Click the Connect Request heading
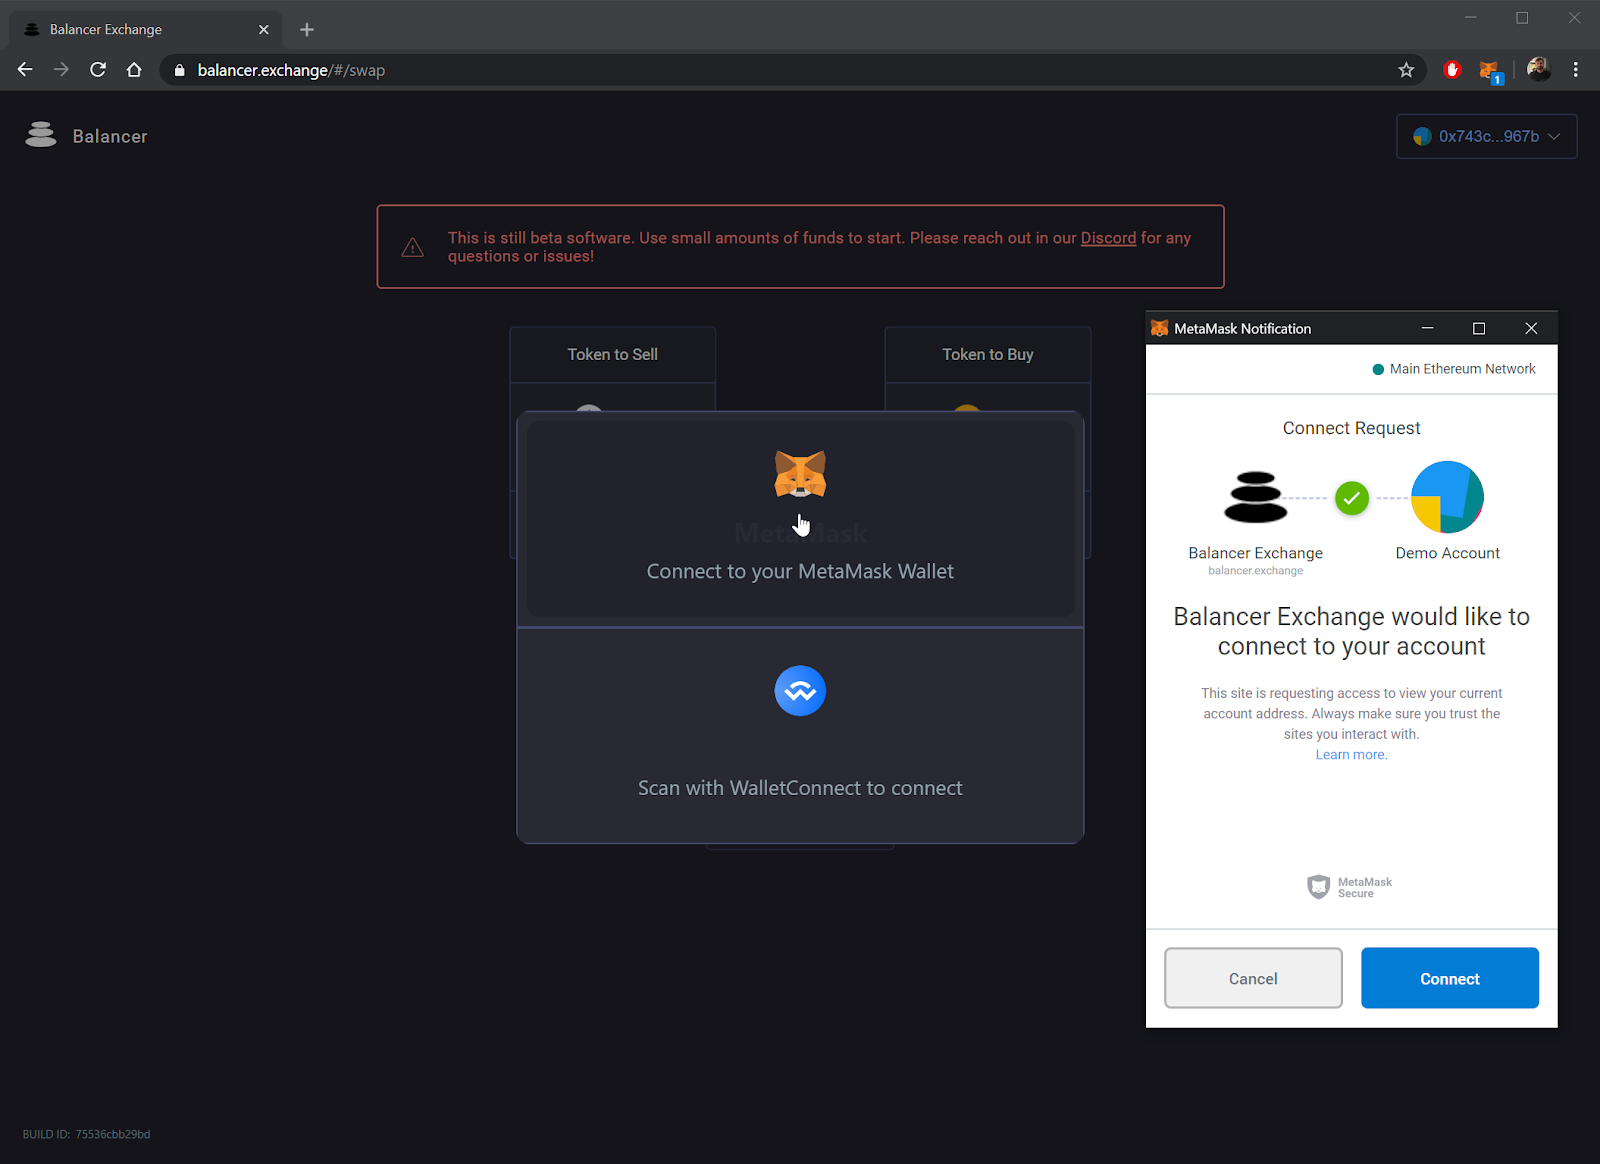Image resolution: width=1600 pixels, height=1164 pixels. (1351, 428)
